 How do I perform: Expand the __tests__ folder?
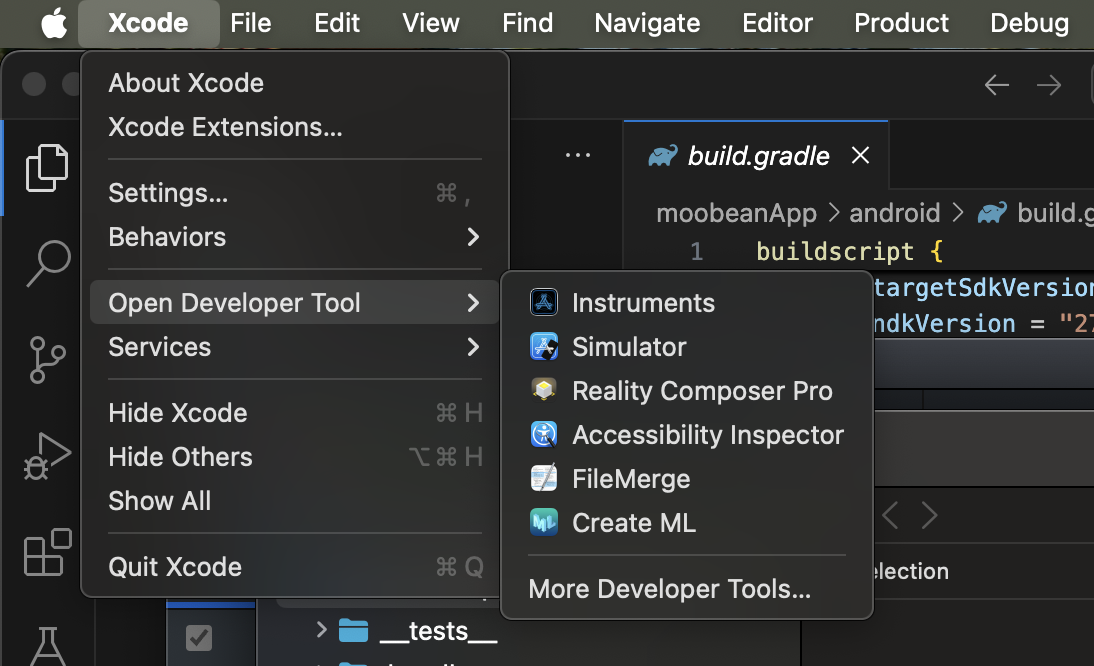pos(321,630)
